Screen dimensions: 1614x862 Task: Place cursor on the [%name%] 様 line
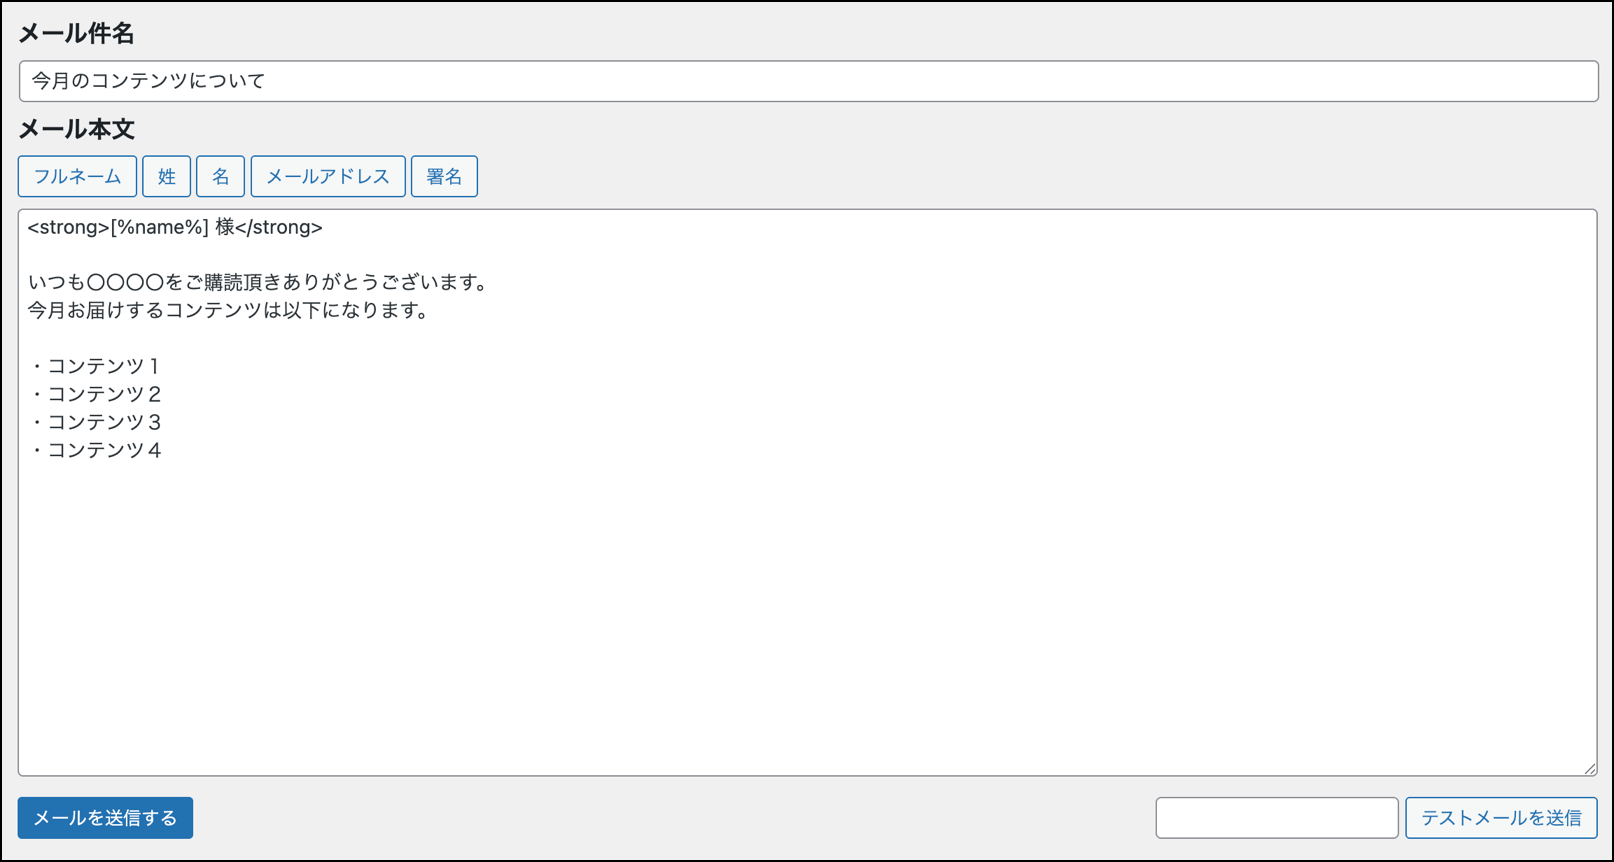(x=175, y=228)
